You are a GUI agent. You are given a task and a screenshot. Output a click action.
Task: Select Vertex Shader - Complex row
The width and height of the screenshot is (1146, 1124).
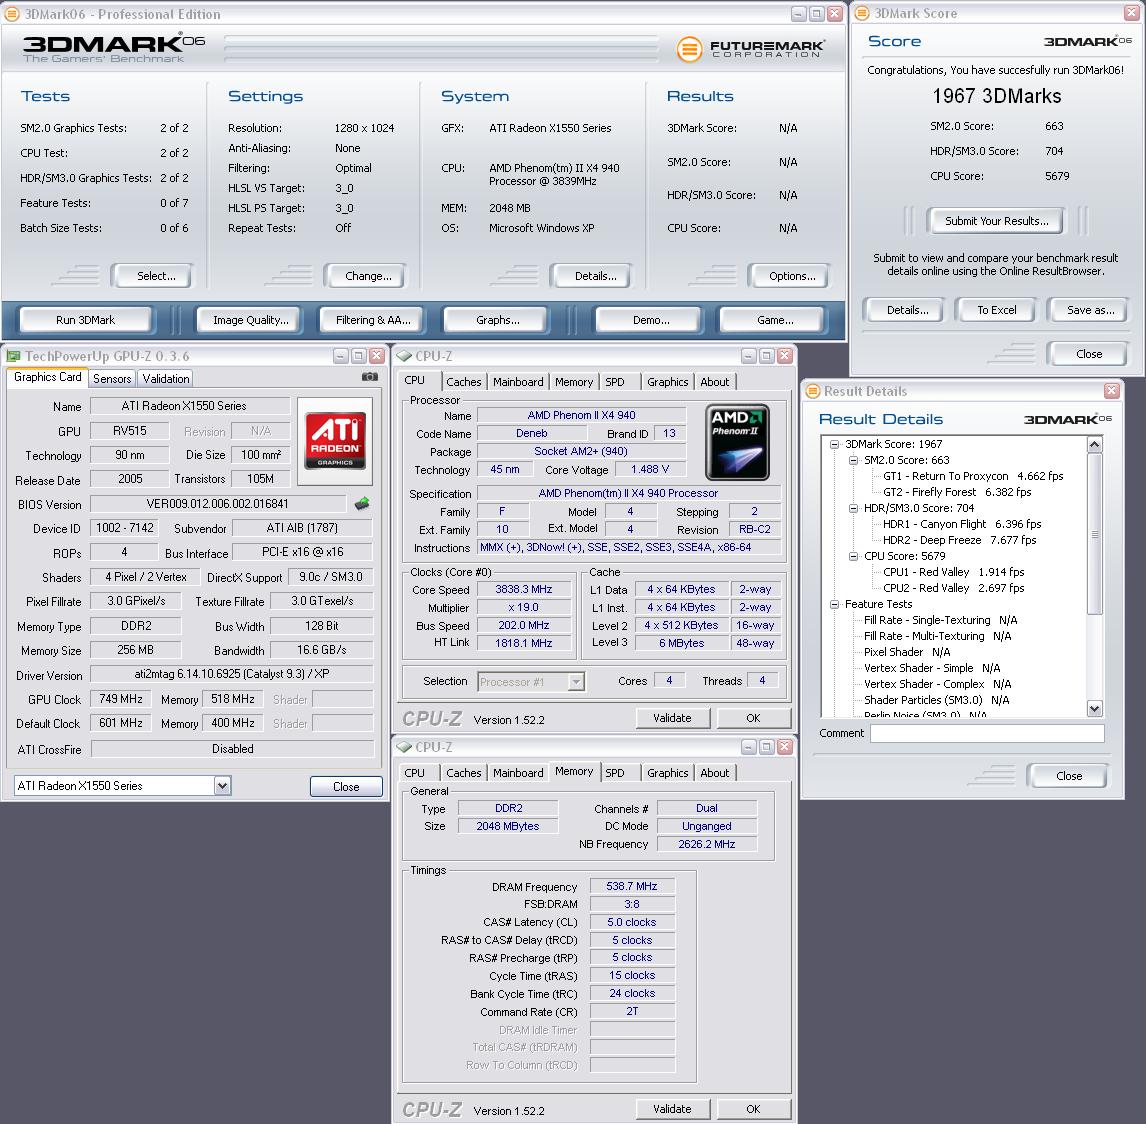pyautogui.click(x=937, y=685)
